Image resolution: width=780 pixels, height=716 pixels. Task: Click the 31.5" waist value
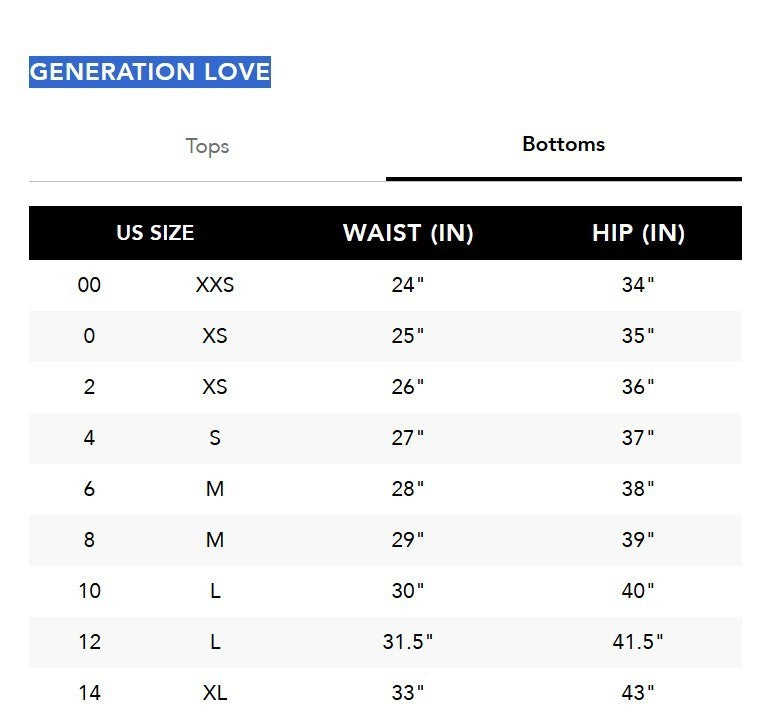tap(408, 642)
